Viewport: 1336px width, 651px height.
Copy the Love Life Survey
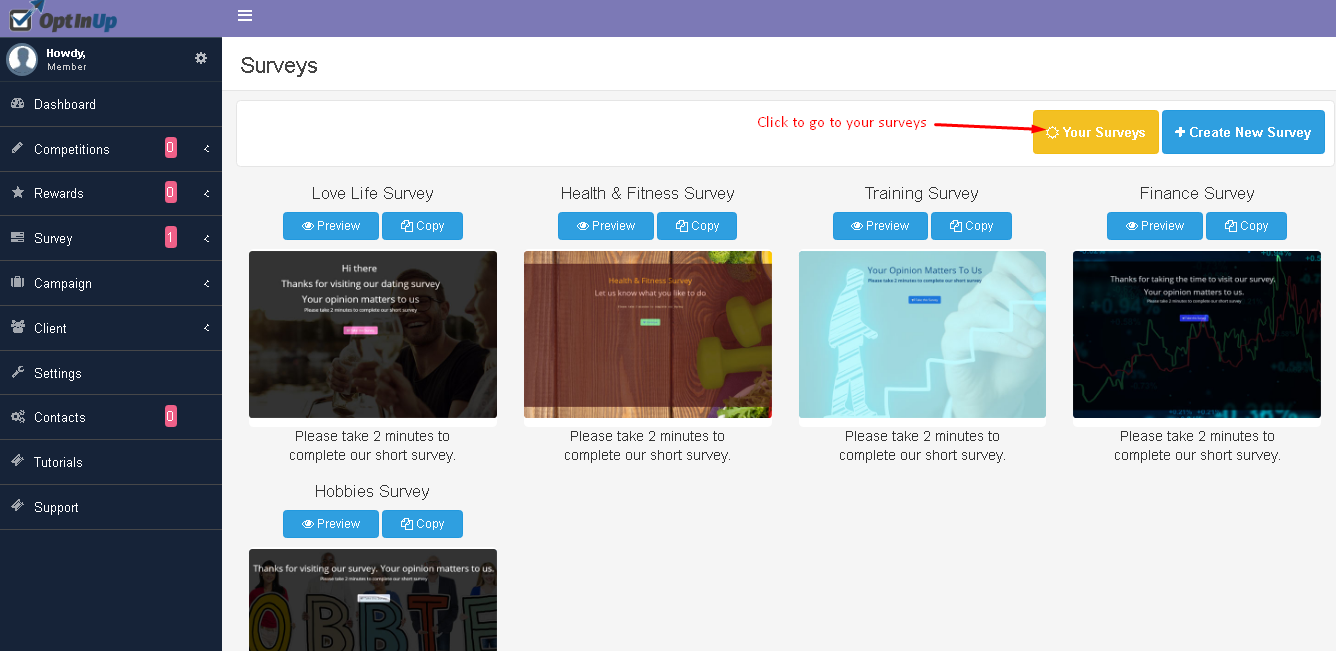422,226
